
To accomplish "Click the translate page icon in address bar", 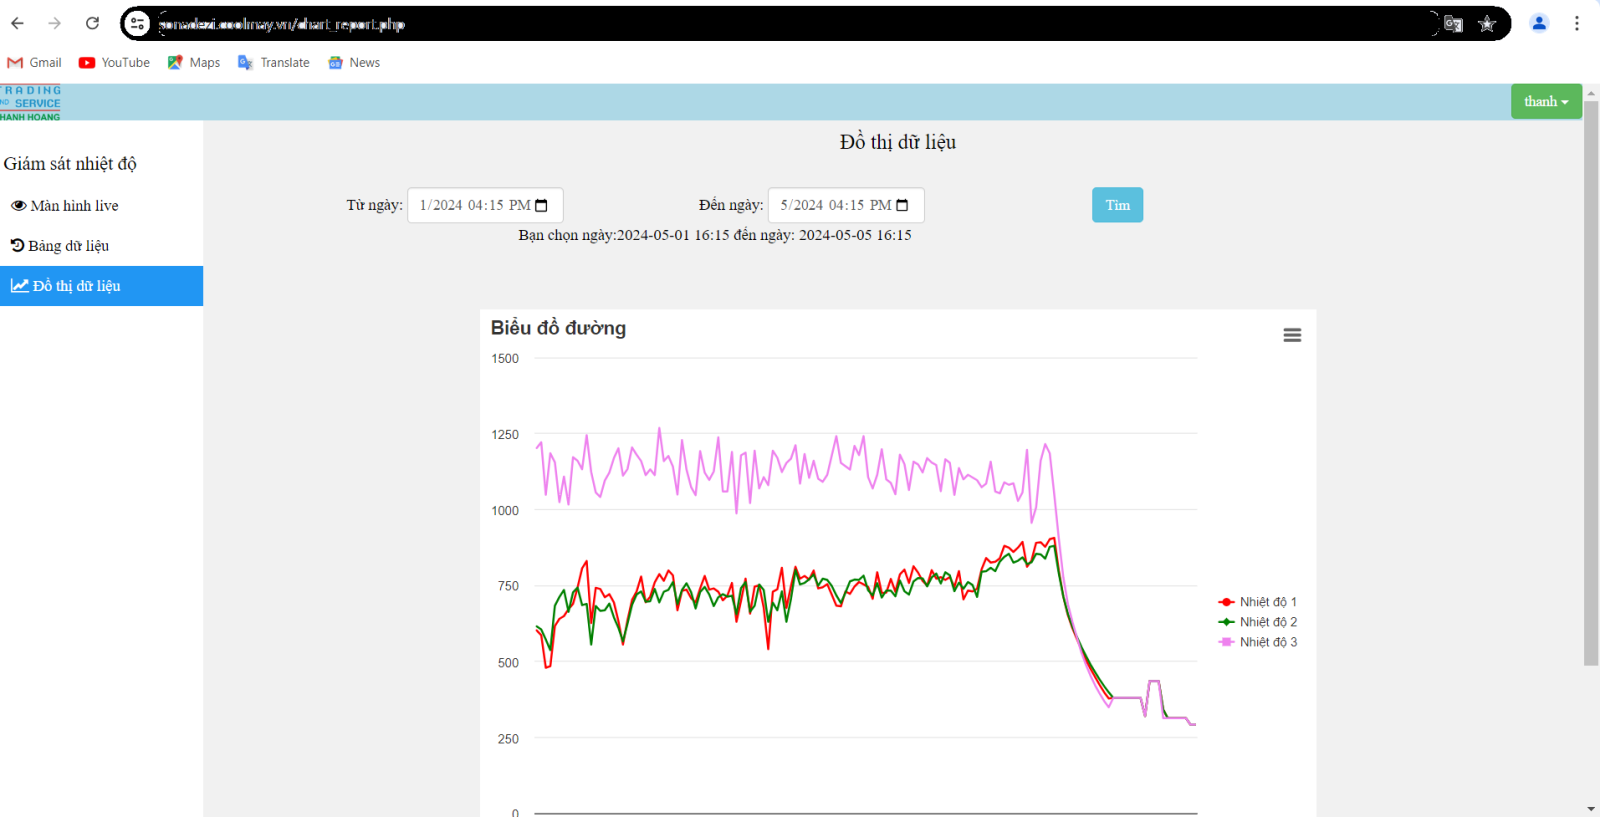I will pos(1453,24).
